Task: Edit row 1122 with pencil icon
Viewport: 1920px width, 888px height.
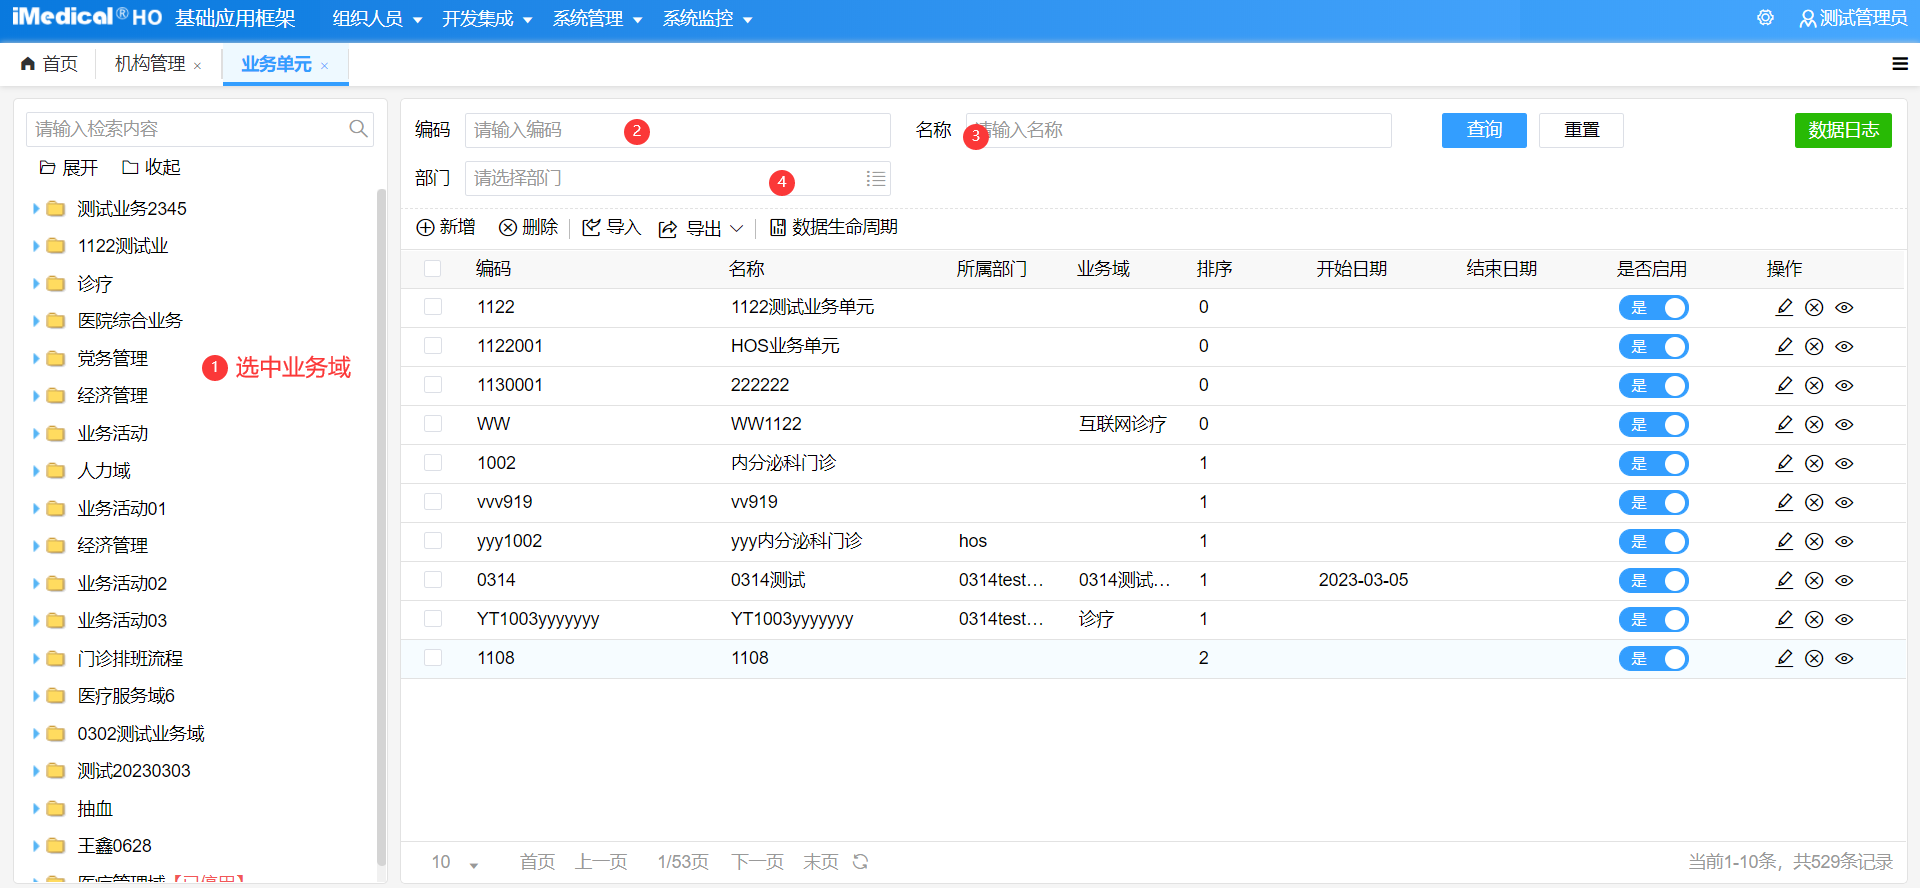Action: tap(1784, 307)
